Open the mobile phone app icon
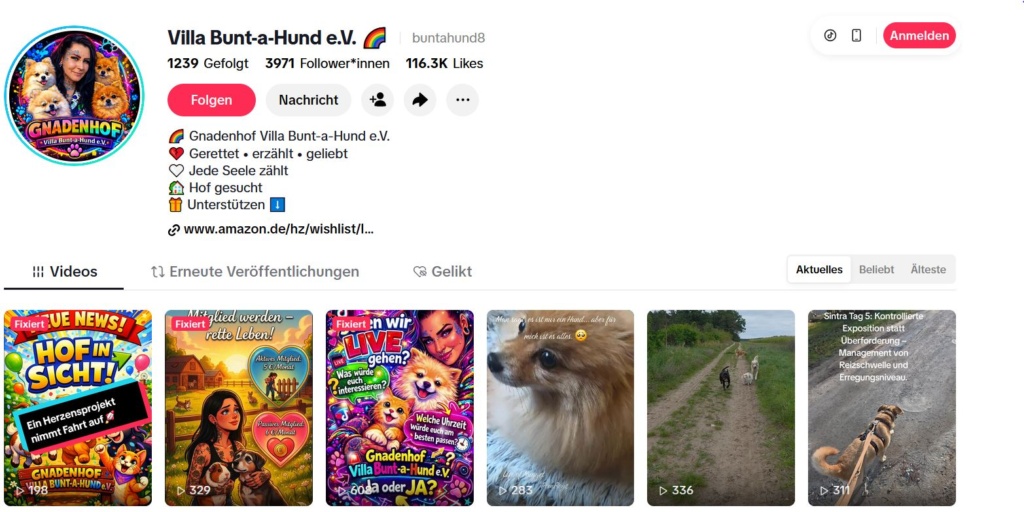This screenshot has width=1024, height=512. (856, 35)
